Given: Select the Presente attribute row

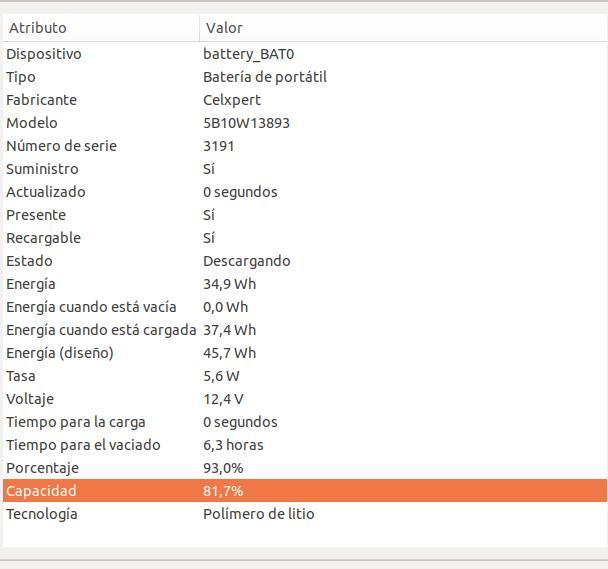Looking at the screenshot, I should 305,215.
